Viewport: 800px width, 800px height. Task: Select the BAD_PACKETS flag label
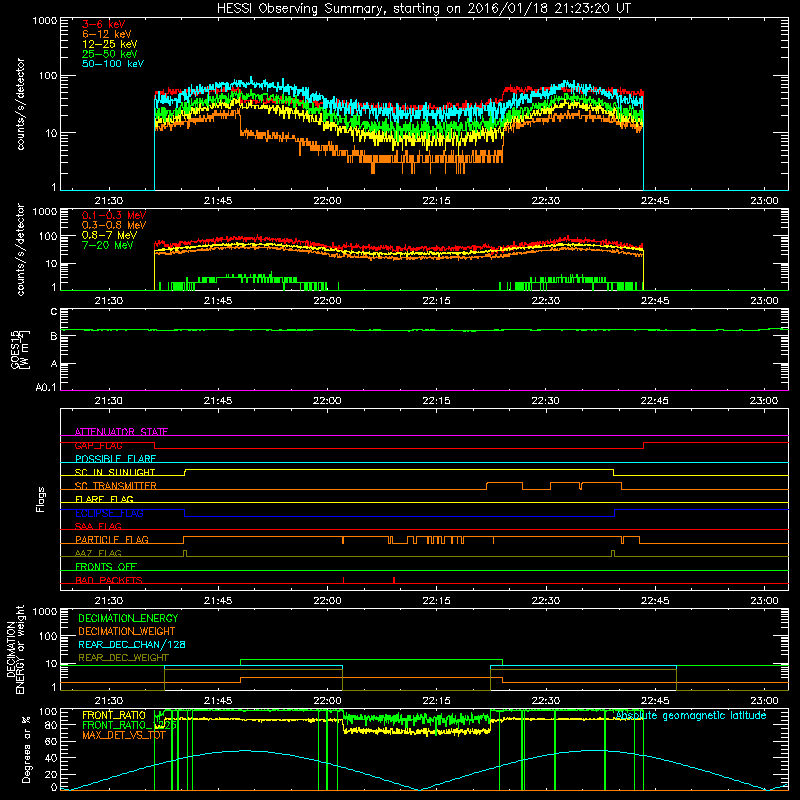tap(109, 581)
